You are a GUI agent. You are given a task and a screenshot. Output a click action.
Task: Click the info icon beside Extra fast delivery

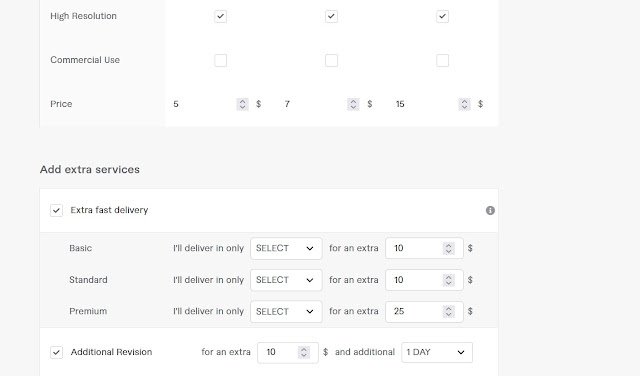[490, 210]
